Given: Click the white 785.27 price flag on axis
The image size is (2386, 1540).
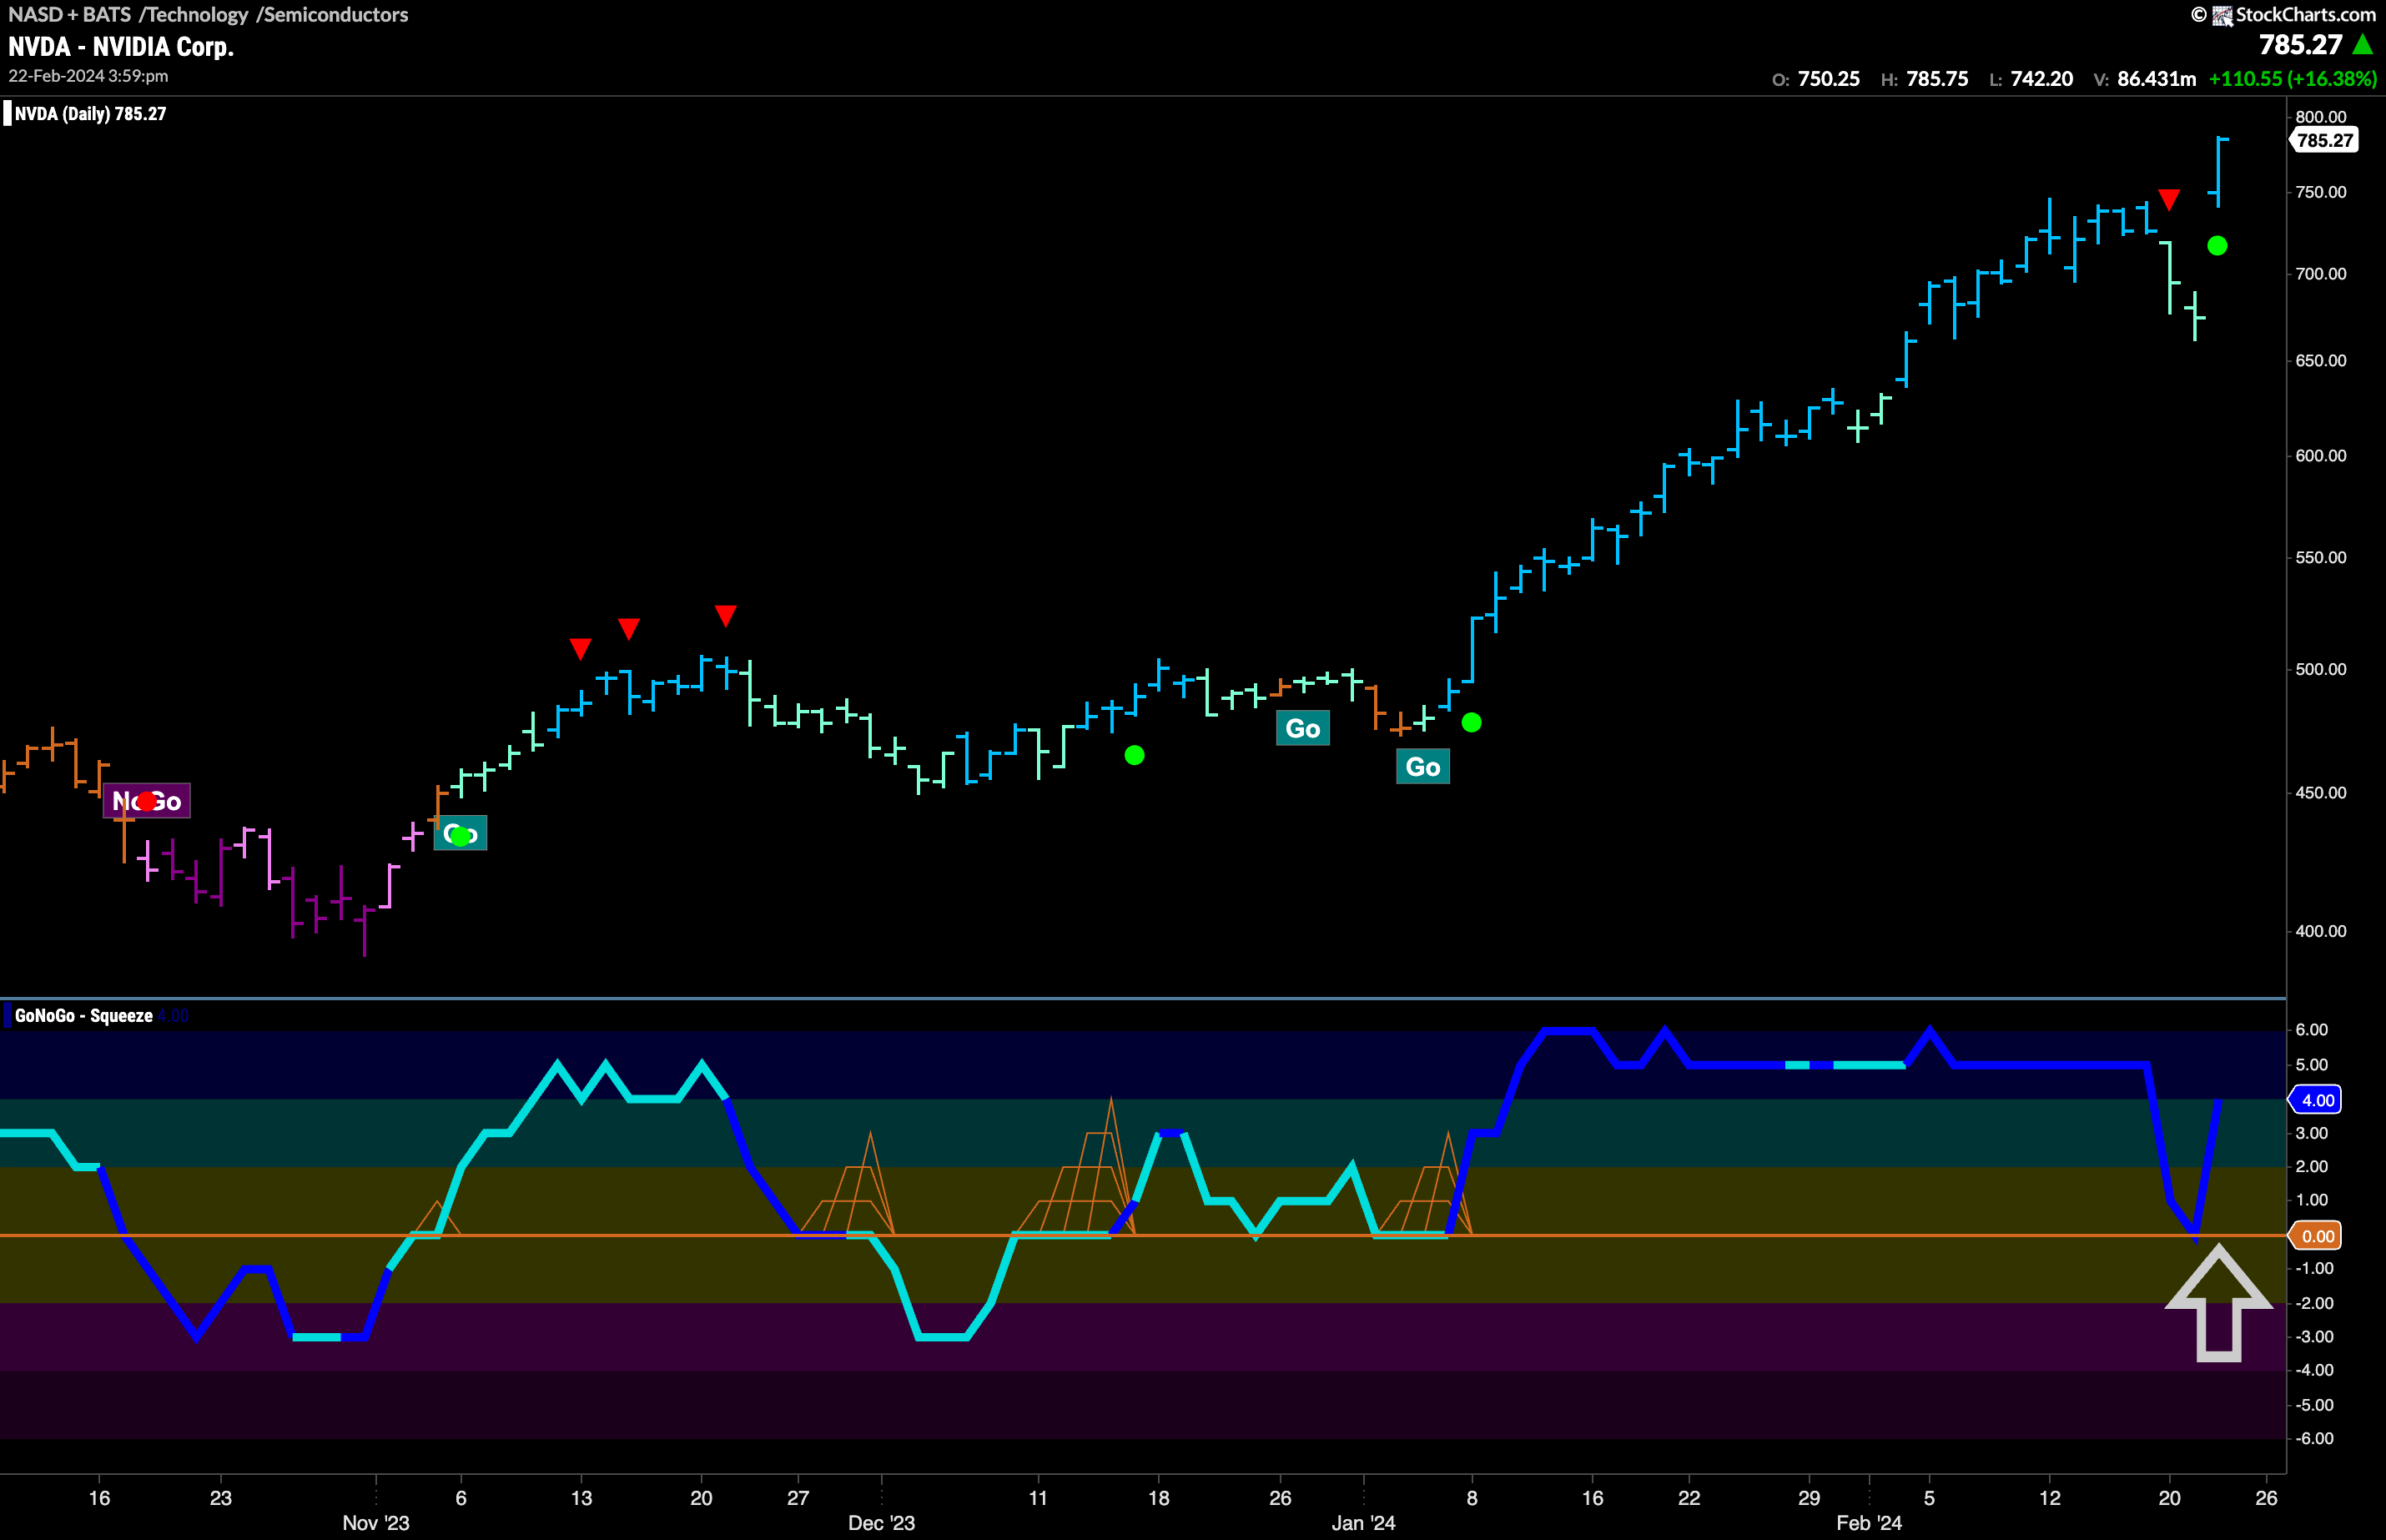Looking at the screenshot, I should [x=2324, y=140].
